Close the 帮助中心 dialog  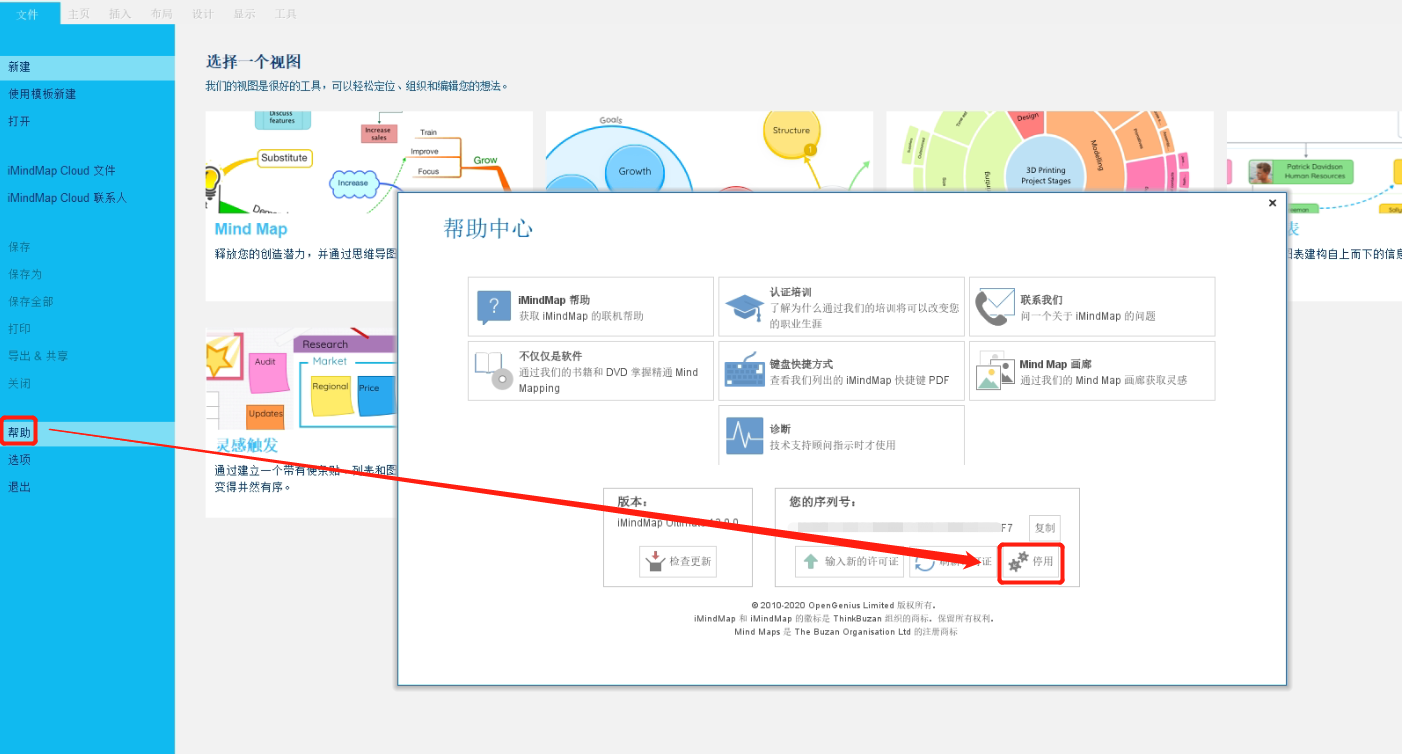pos(1272,203)
